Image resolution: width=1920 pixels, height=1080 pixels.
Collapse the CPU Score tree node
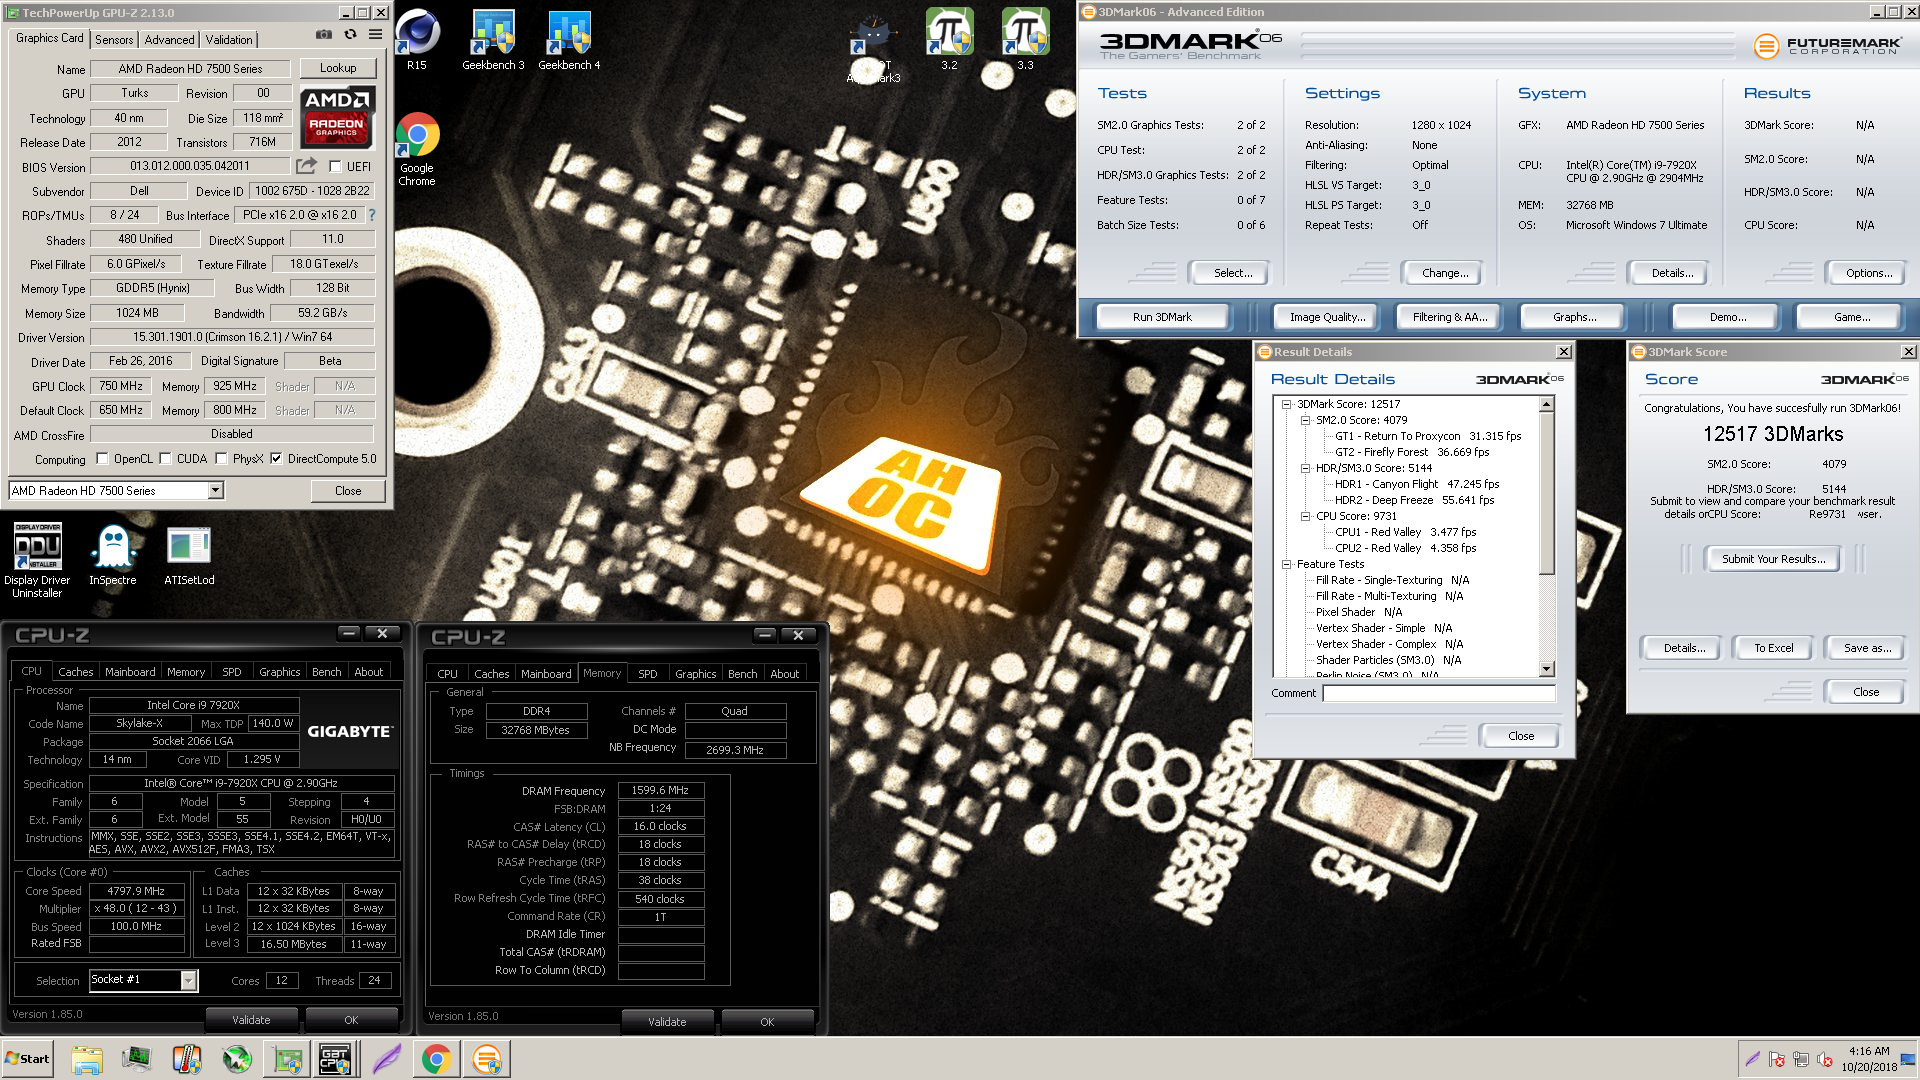pos(1306,517)
